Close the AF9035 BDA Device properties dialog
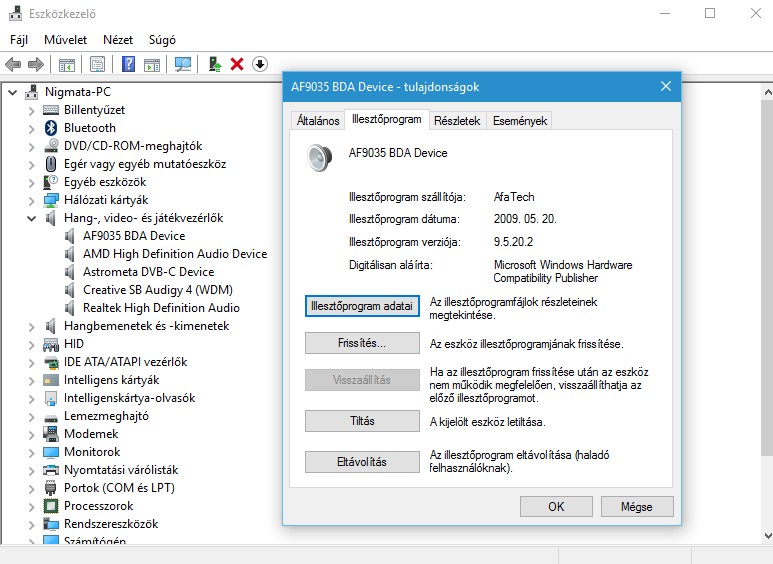The width and height of the screenshot is (773, 564). pyautogui.click(x=666, y=86)
